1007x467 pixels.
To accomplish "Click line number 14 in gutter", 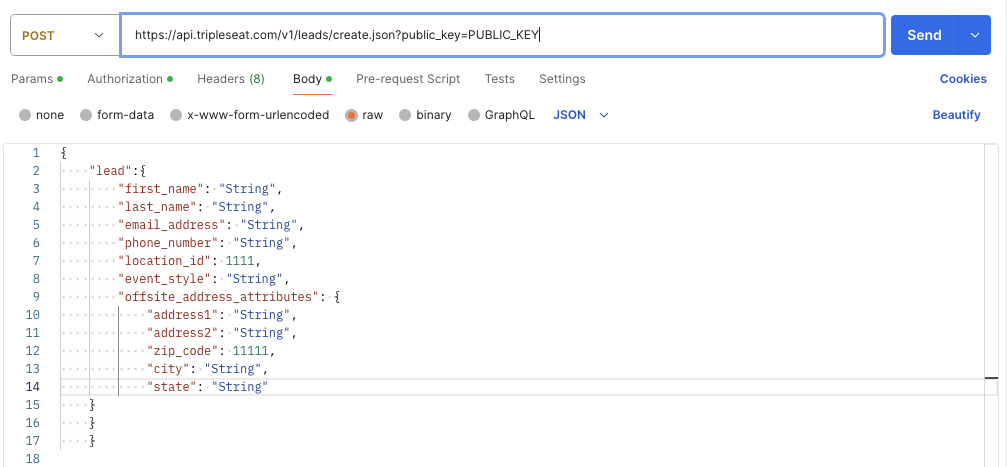I will (x=33, y=387).
